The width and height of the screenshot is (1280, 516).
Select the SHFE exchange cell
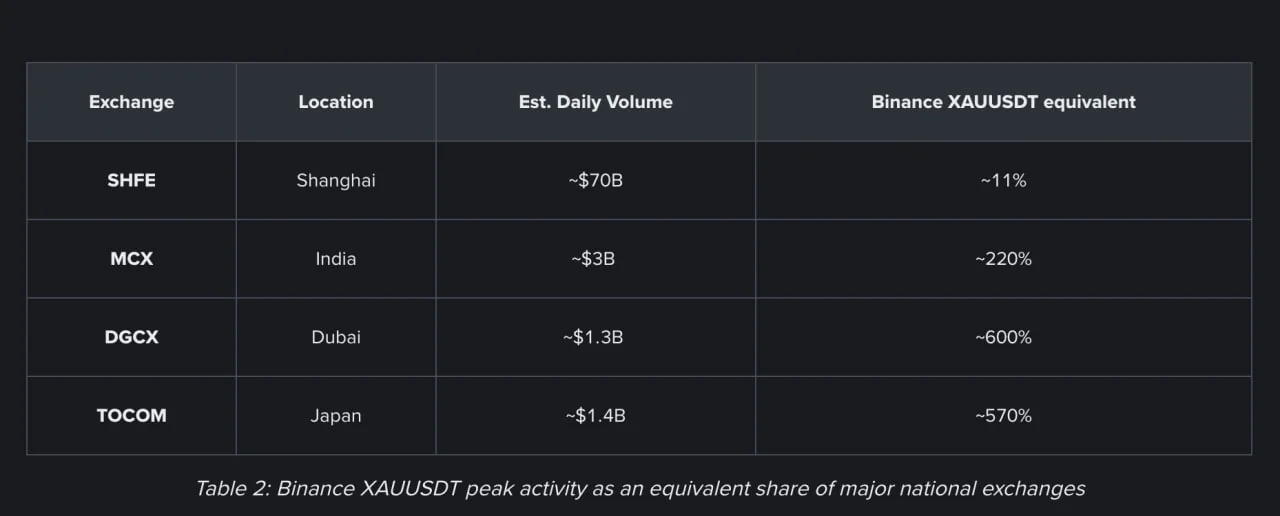(131, 181)
